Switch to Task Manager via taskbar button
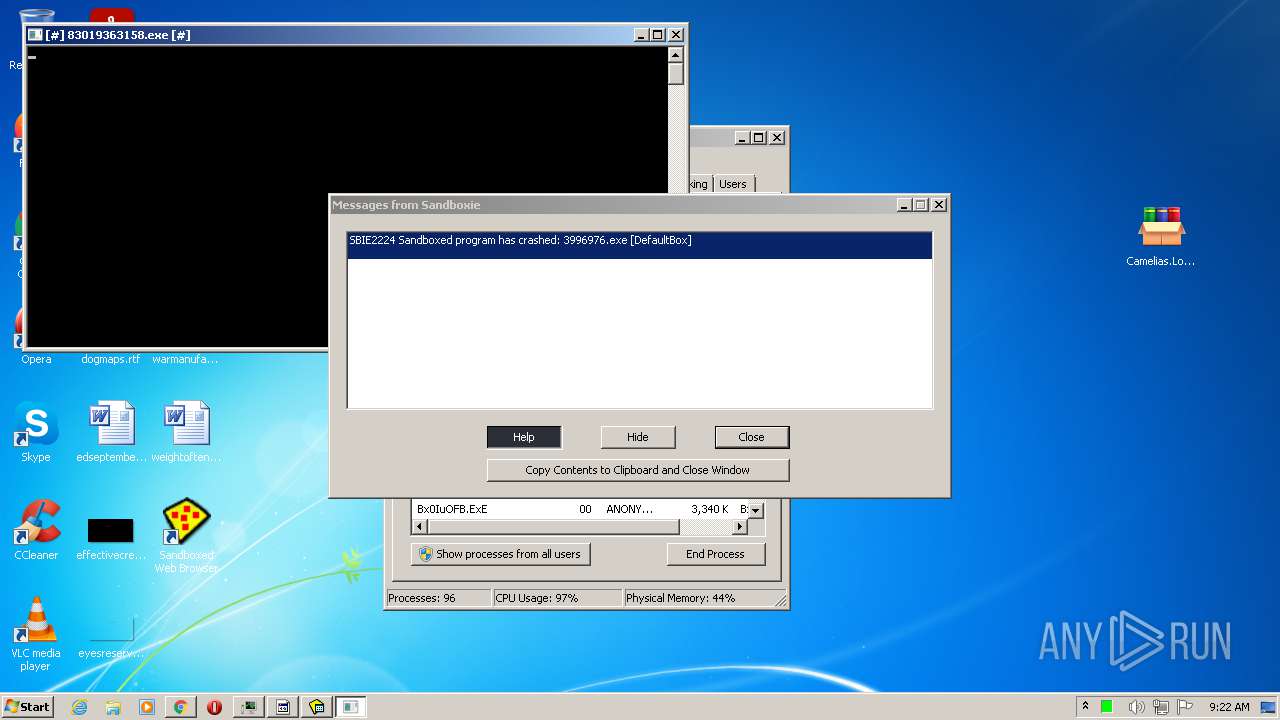Viewport: 1280px width, 720px height. [x=249, y=707]
